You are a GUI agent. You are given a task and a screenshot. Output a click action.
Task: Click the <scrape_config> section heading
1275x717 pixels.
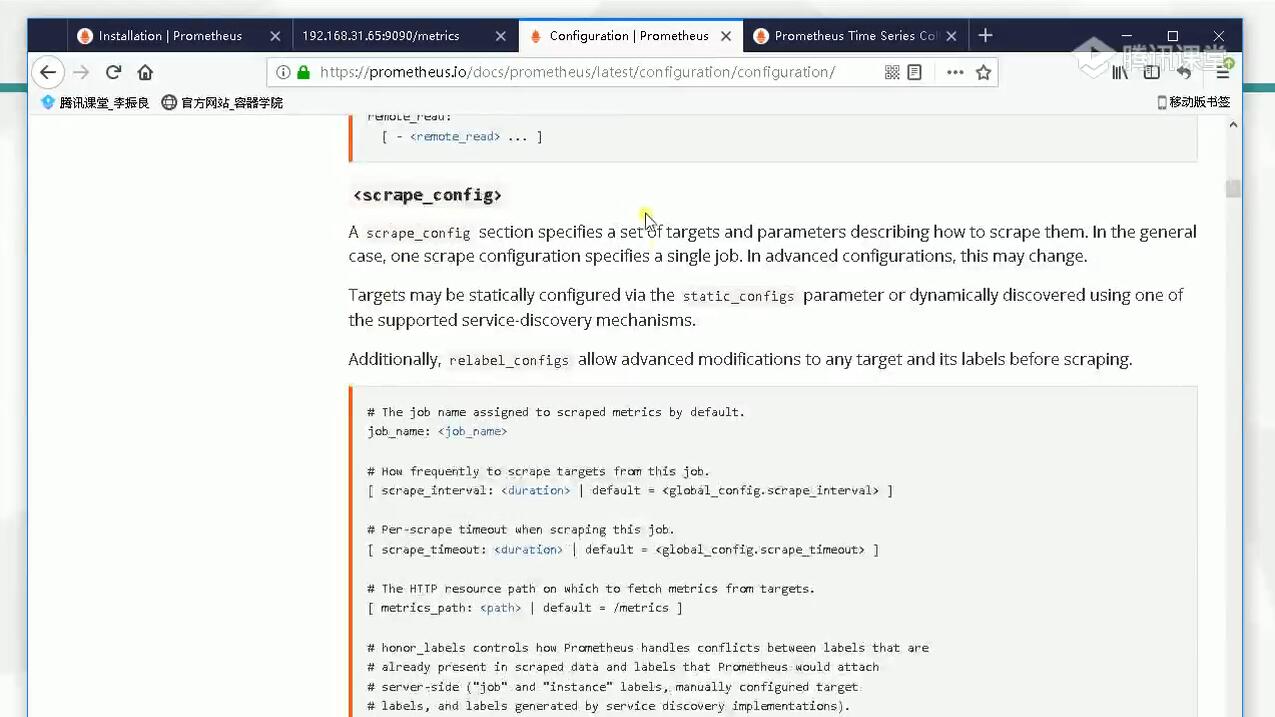427,195
